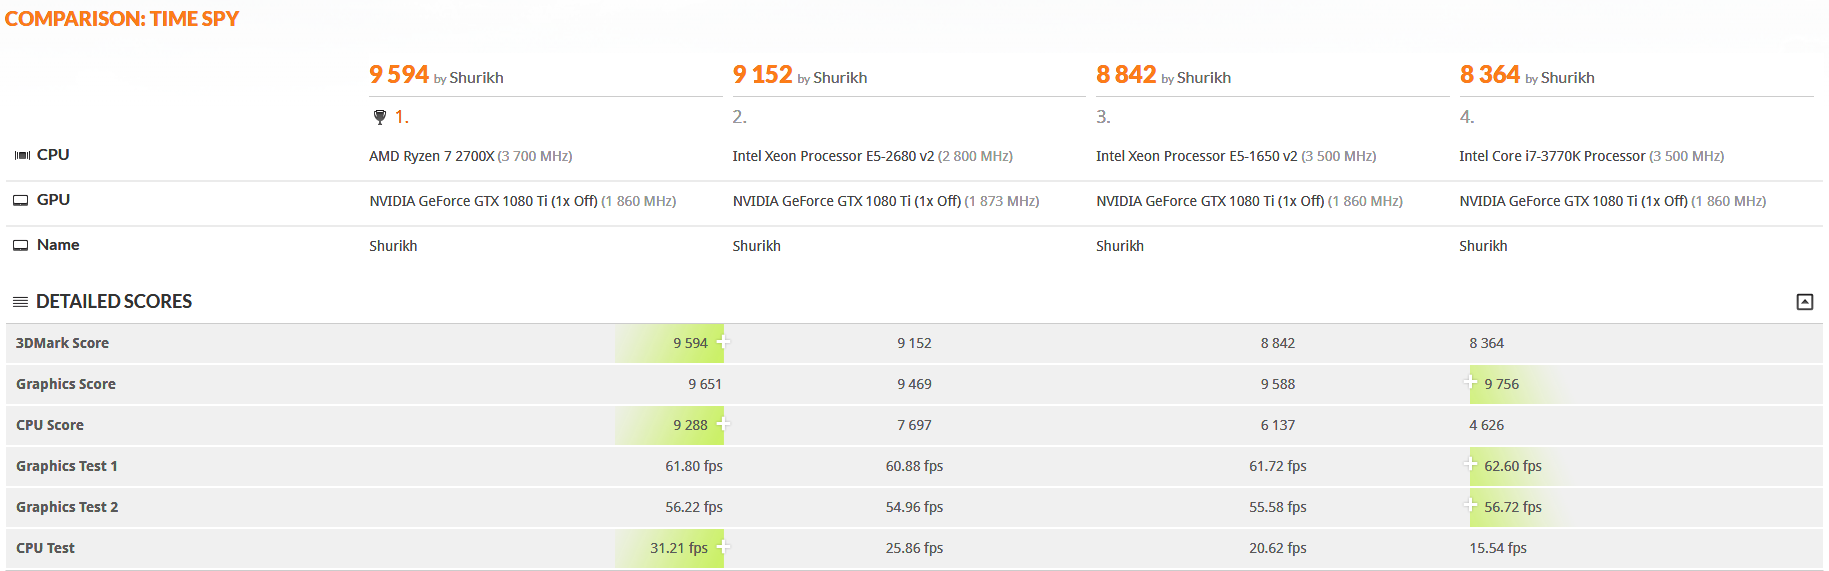This screenshot has height=571, width=1829.
Task: Click the 3DMark Score row label
Action: point(62,343)
